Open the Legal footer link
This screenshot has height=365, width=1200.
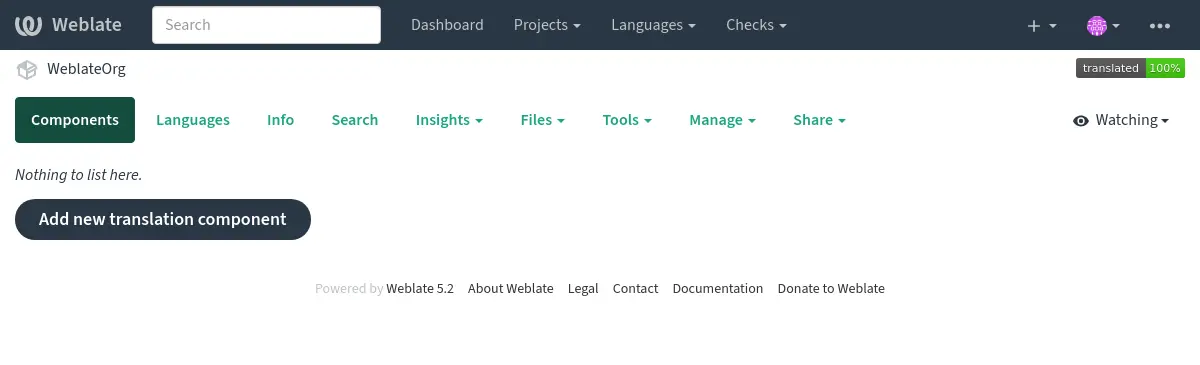(x=583, y=288)
